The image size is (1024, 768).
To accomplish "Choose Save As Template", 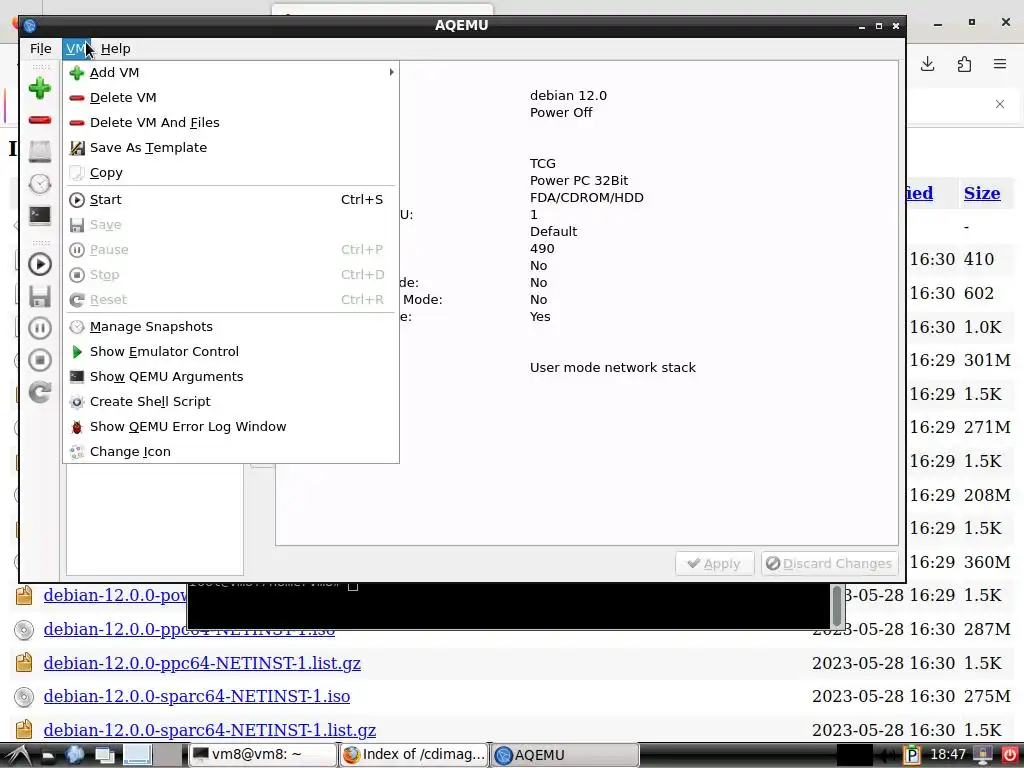I will point(231,148).
